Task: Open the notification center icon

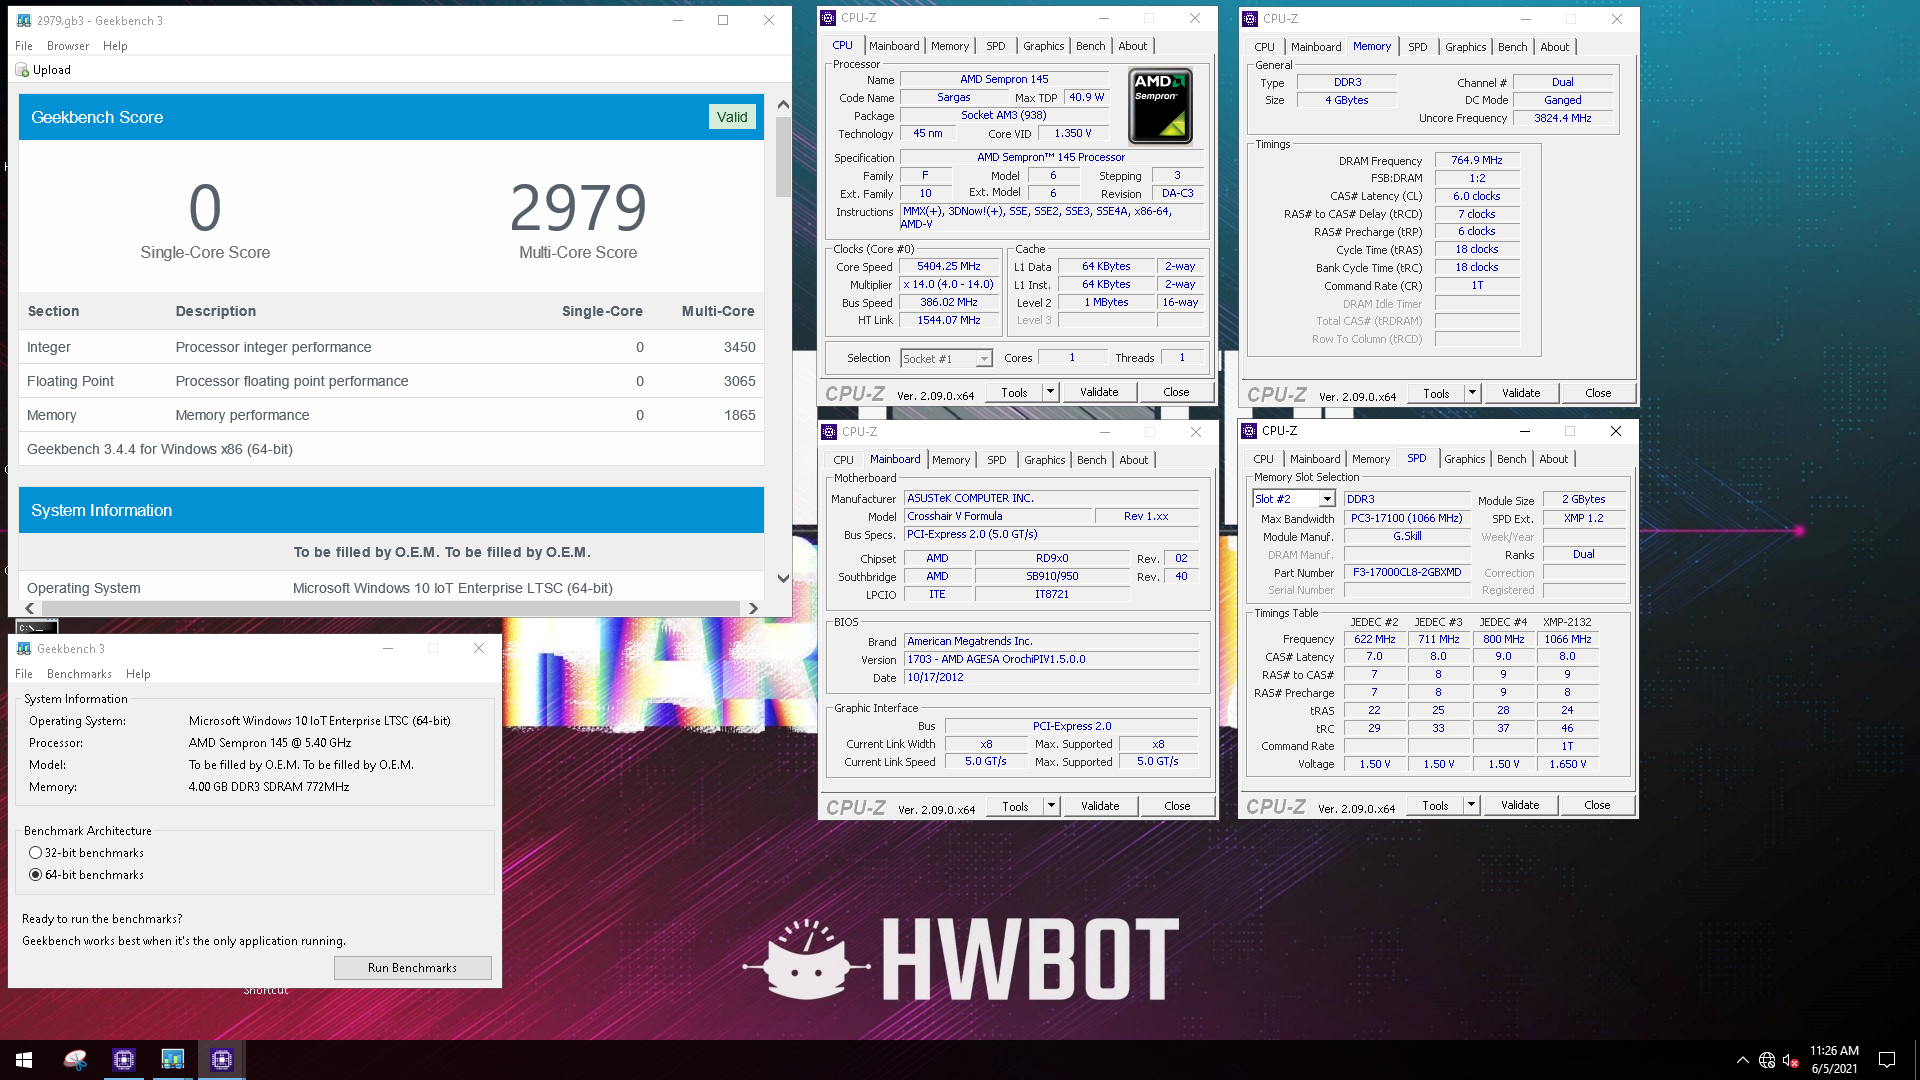Action: [x=1887, y=1060]
